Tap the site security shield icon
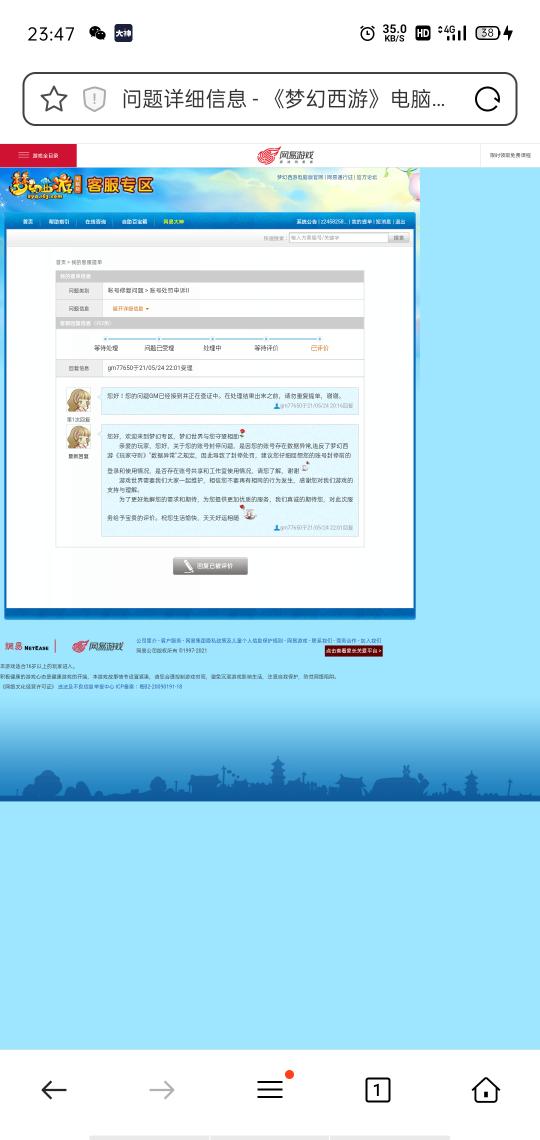 94,99
